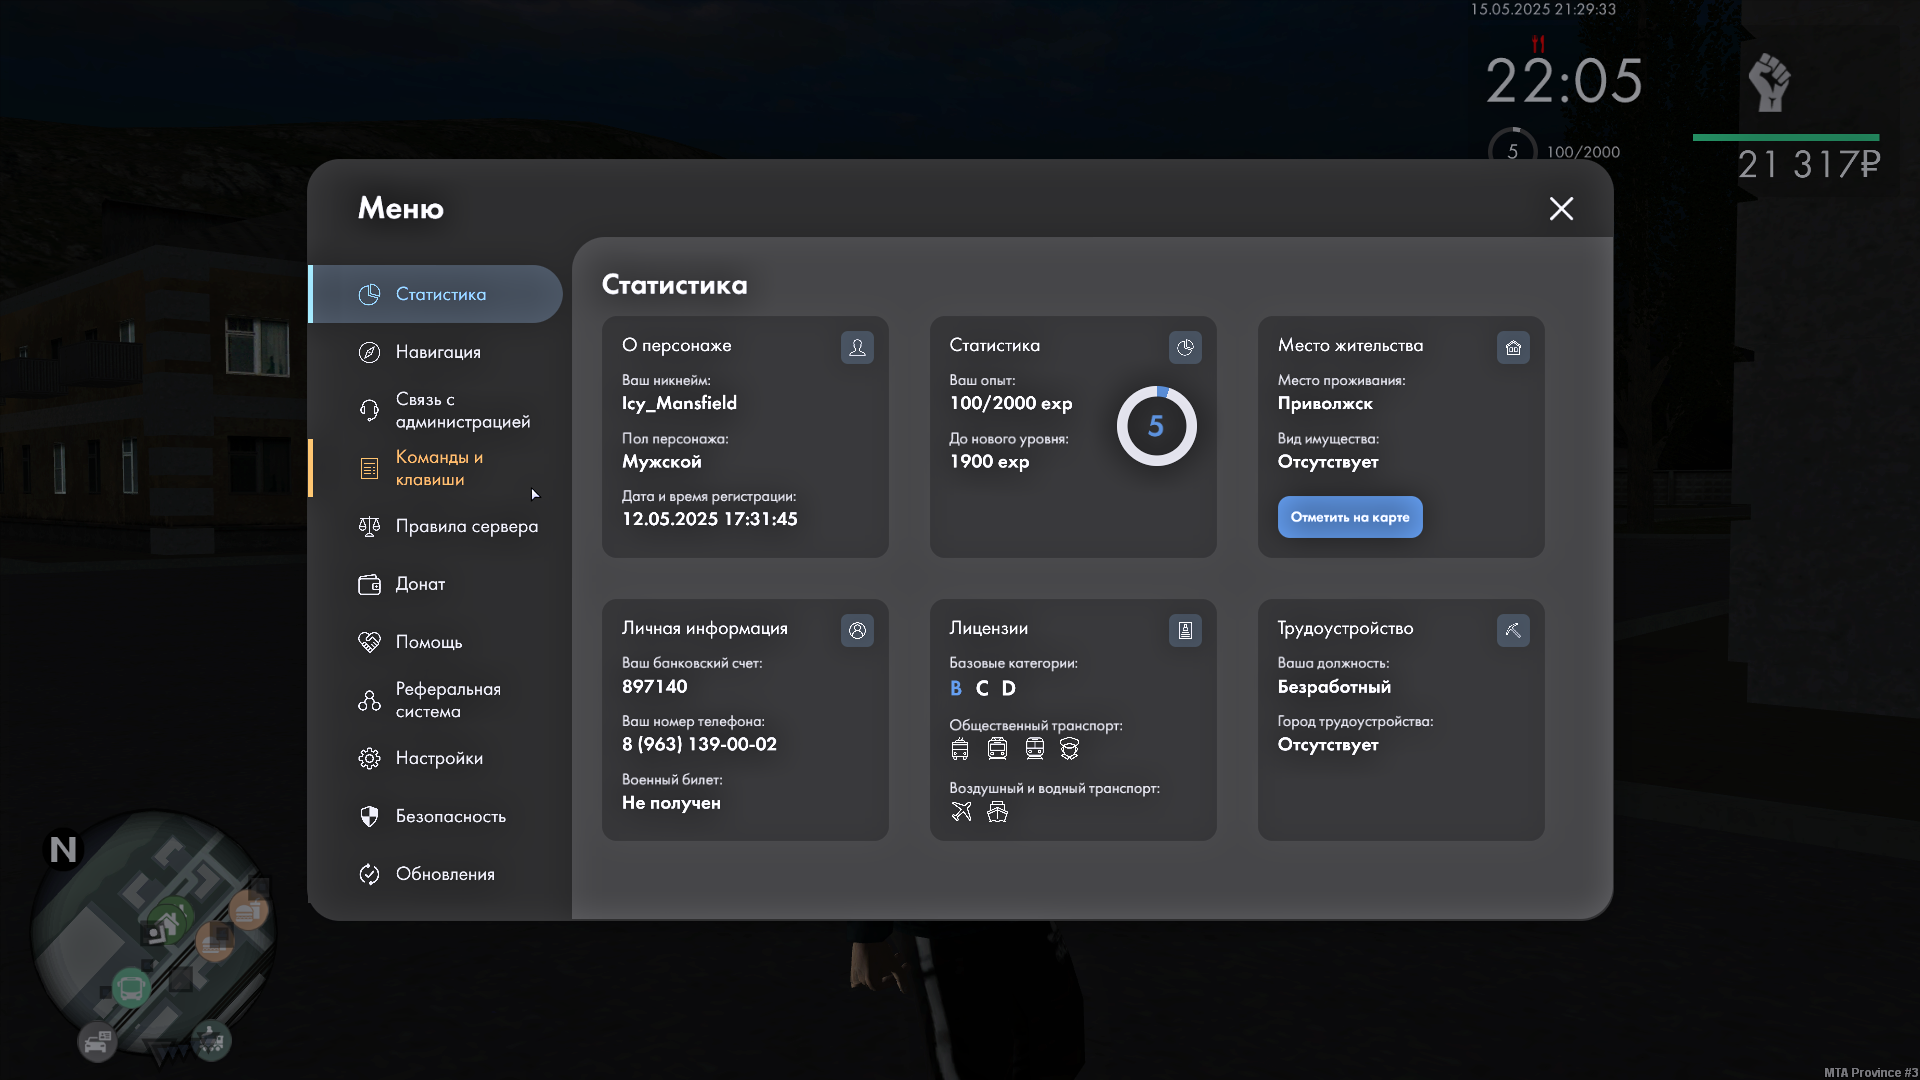Click phone number 8 (963) 139-00-02
The height and width of the screenshot is (1080, 1920).
pyautogui.click(x=699, y=744)
